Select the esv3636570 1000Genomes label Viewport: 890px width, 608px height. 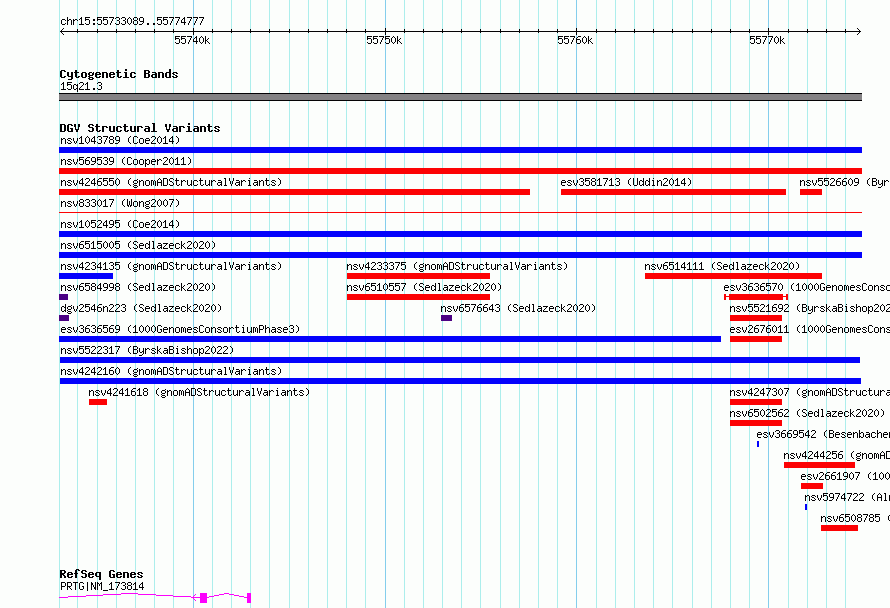pyautogui.click(x=807, y=287)
